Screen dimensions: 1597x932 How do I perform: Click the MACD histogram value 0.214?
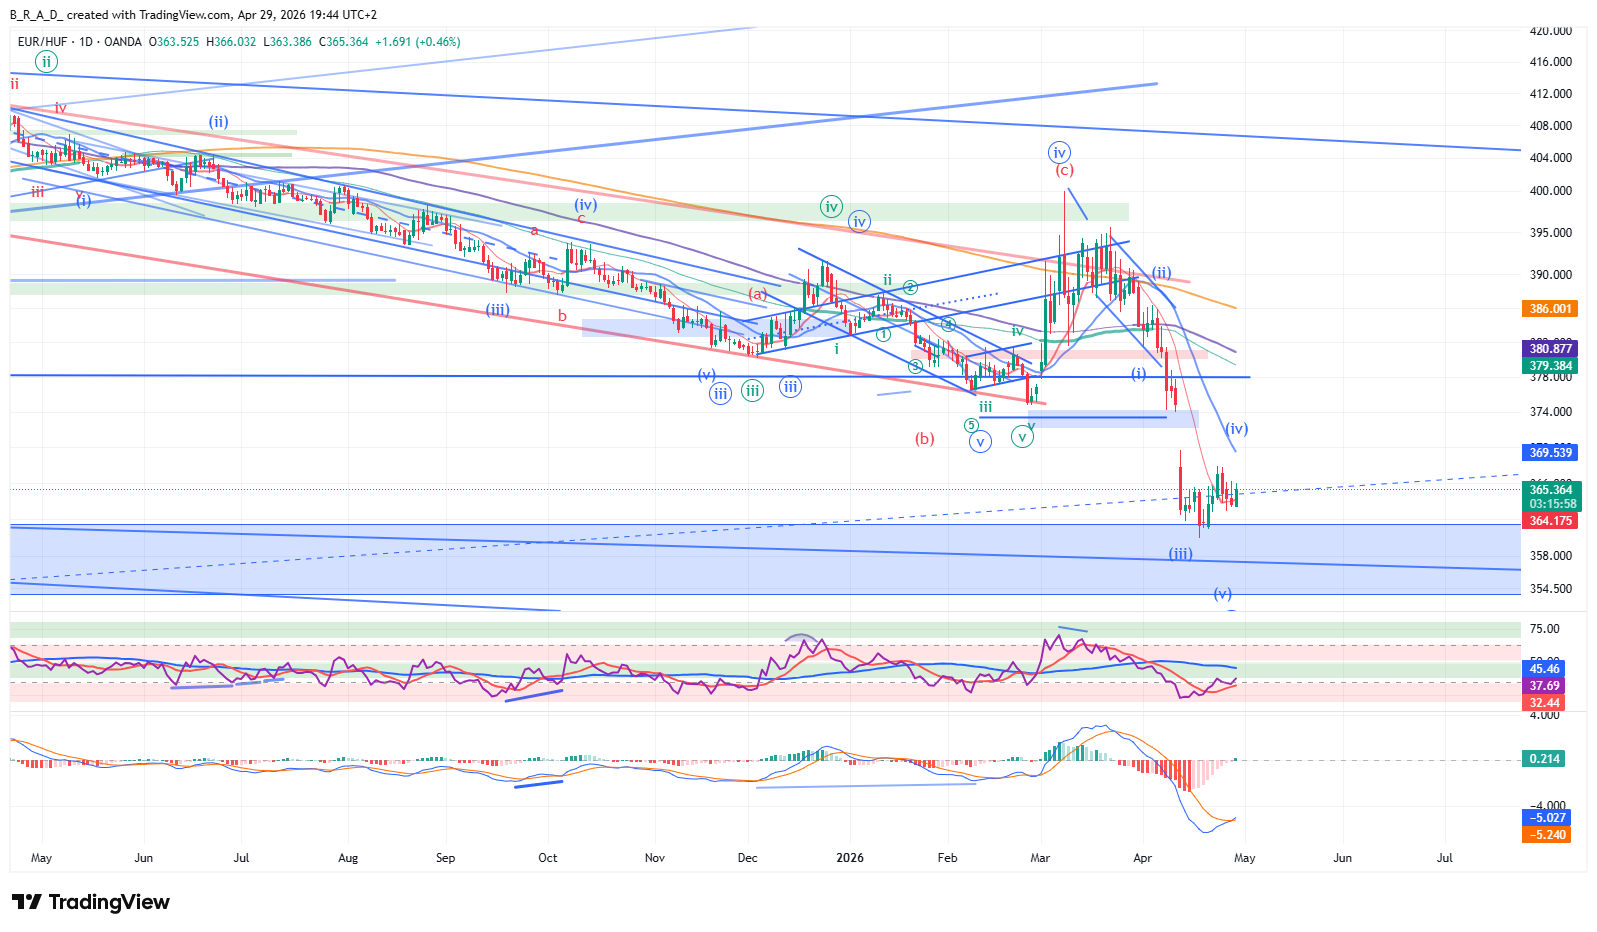tap(1543, 759)
